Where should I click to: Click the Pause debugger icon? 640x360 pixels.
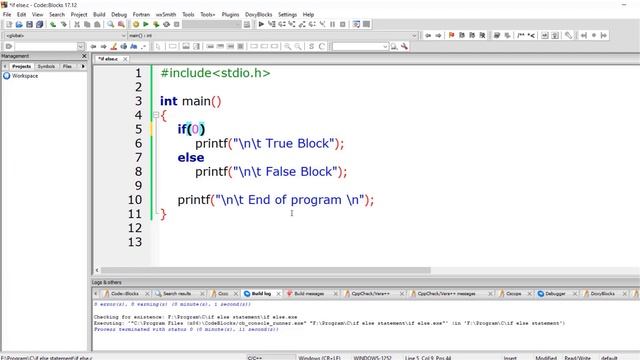click(x=333, y=24)
